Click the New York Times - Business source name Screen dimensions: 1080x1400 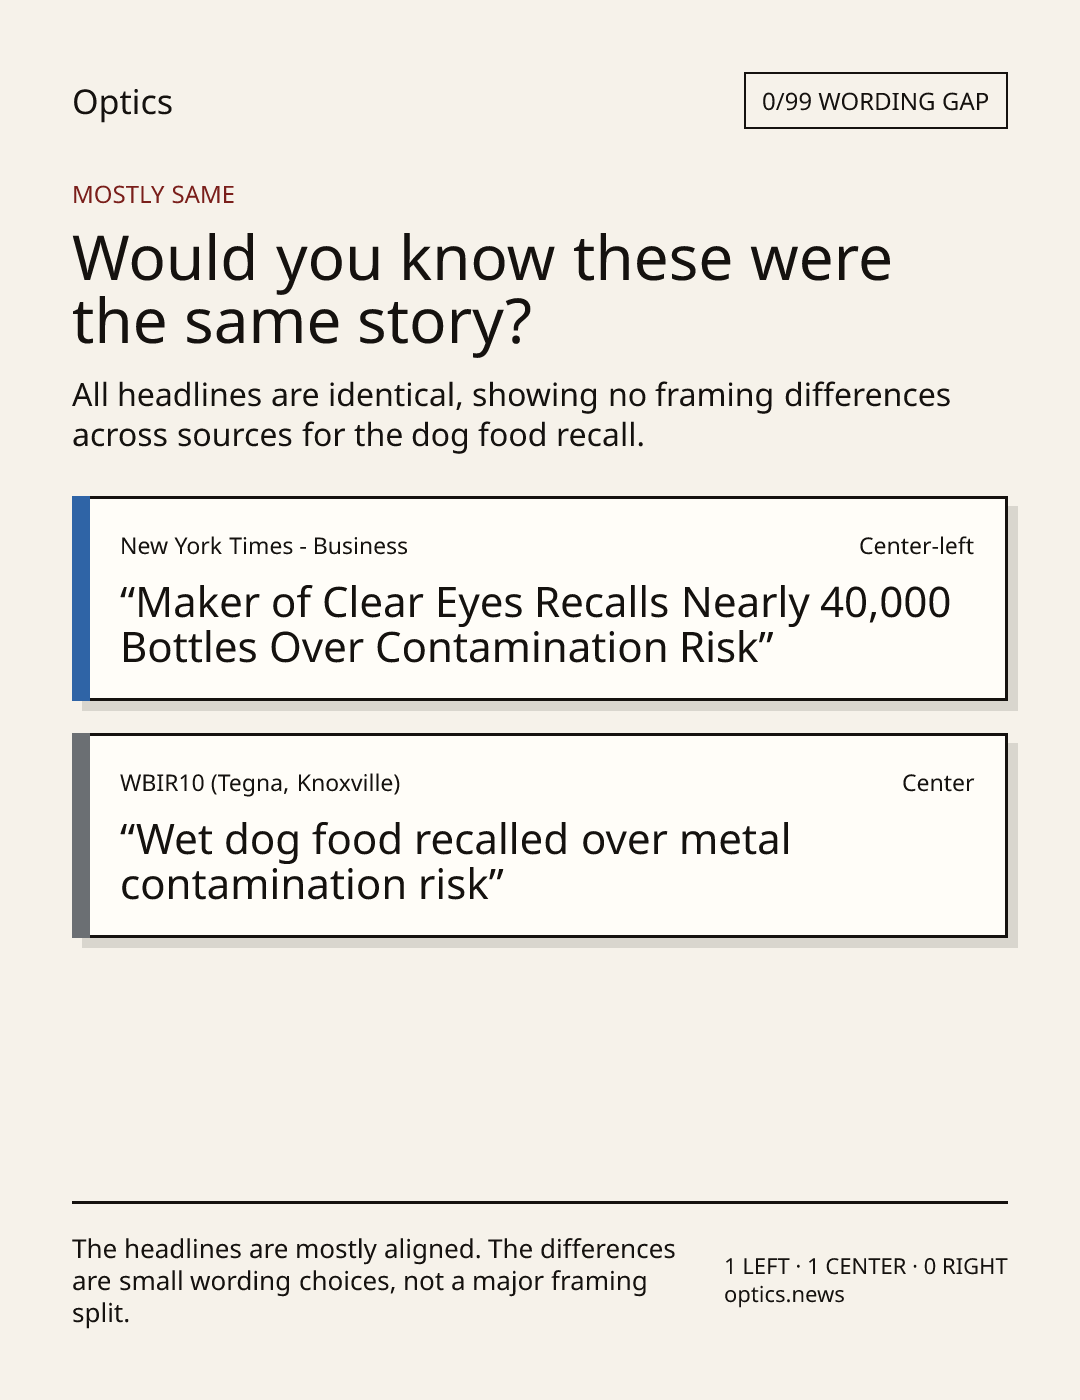pos(264,546)
